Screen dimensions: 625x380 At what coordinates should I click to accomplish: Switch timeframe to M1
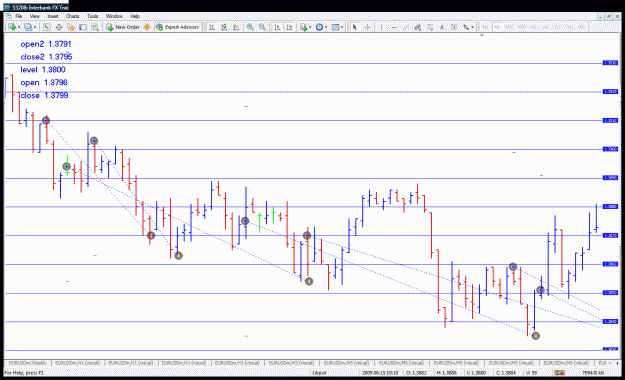485,27
